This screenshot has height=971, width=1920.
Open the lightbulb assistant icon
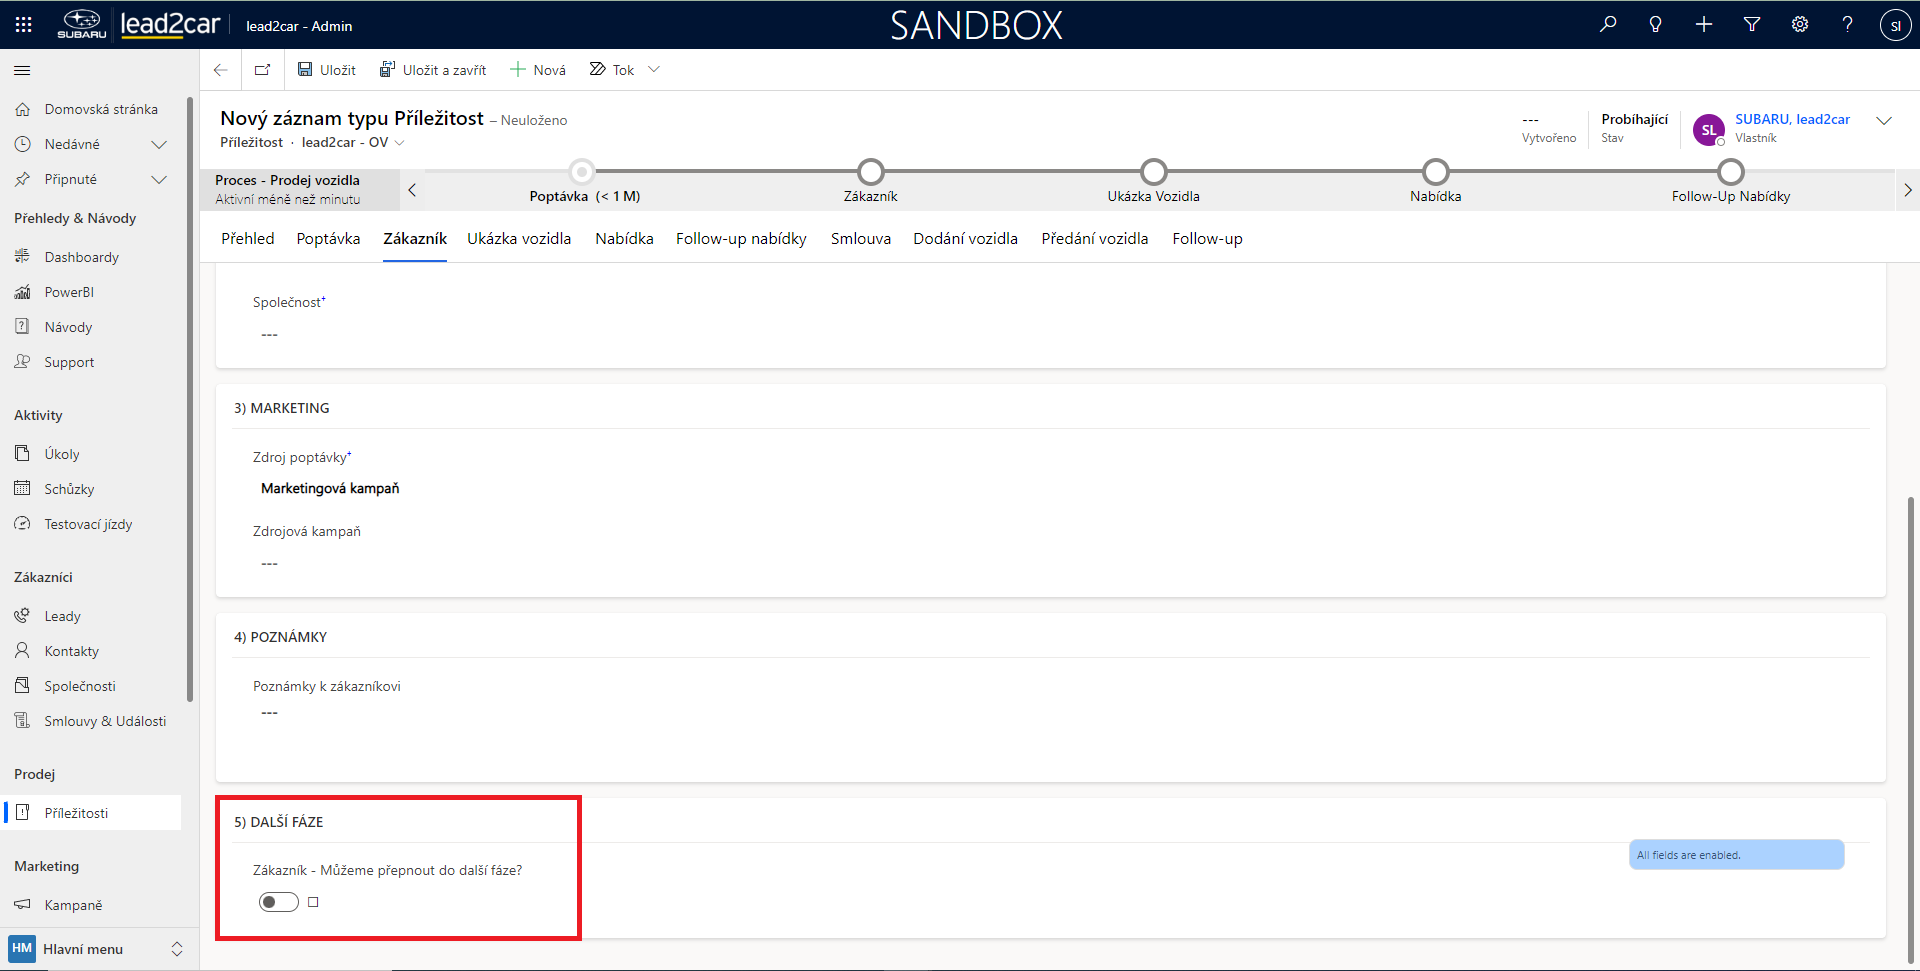[x=1656, y=24]
